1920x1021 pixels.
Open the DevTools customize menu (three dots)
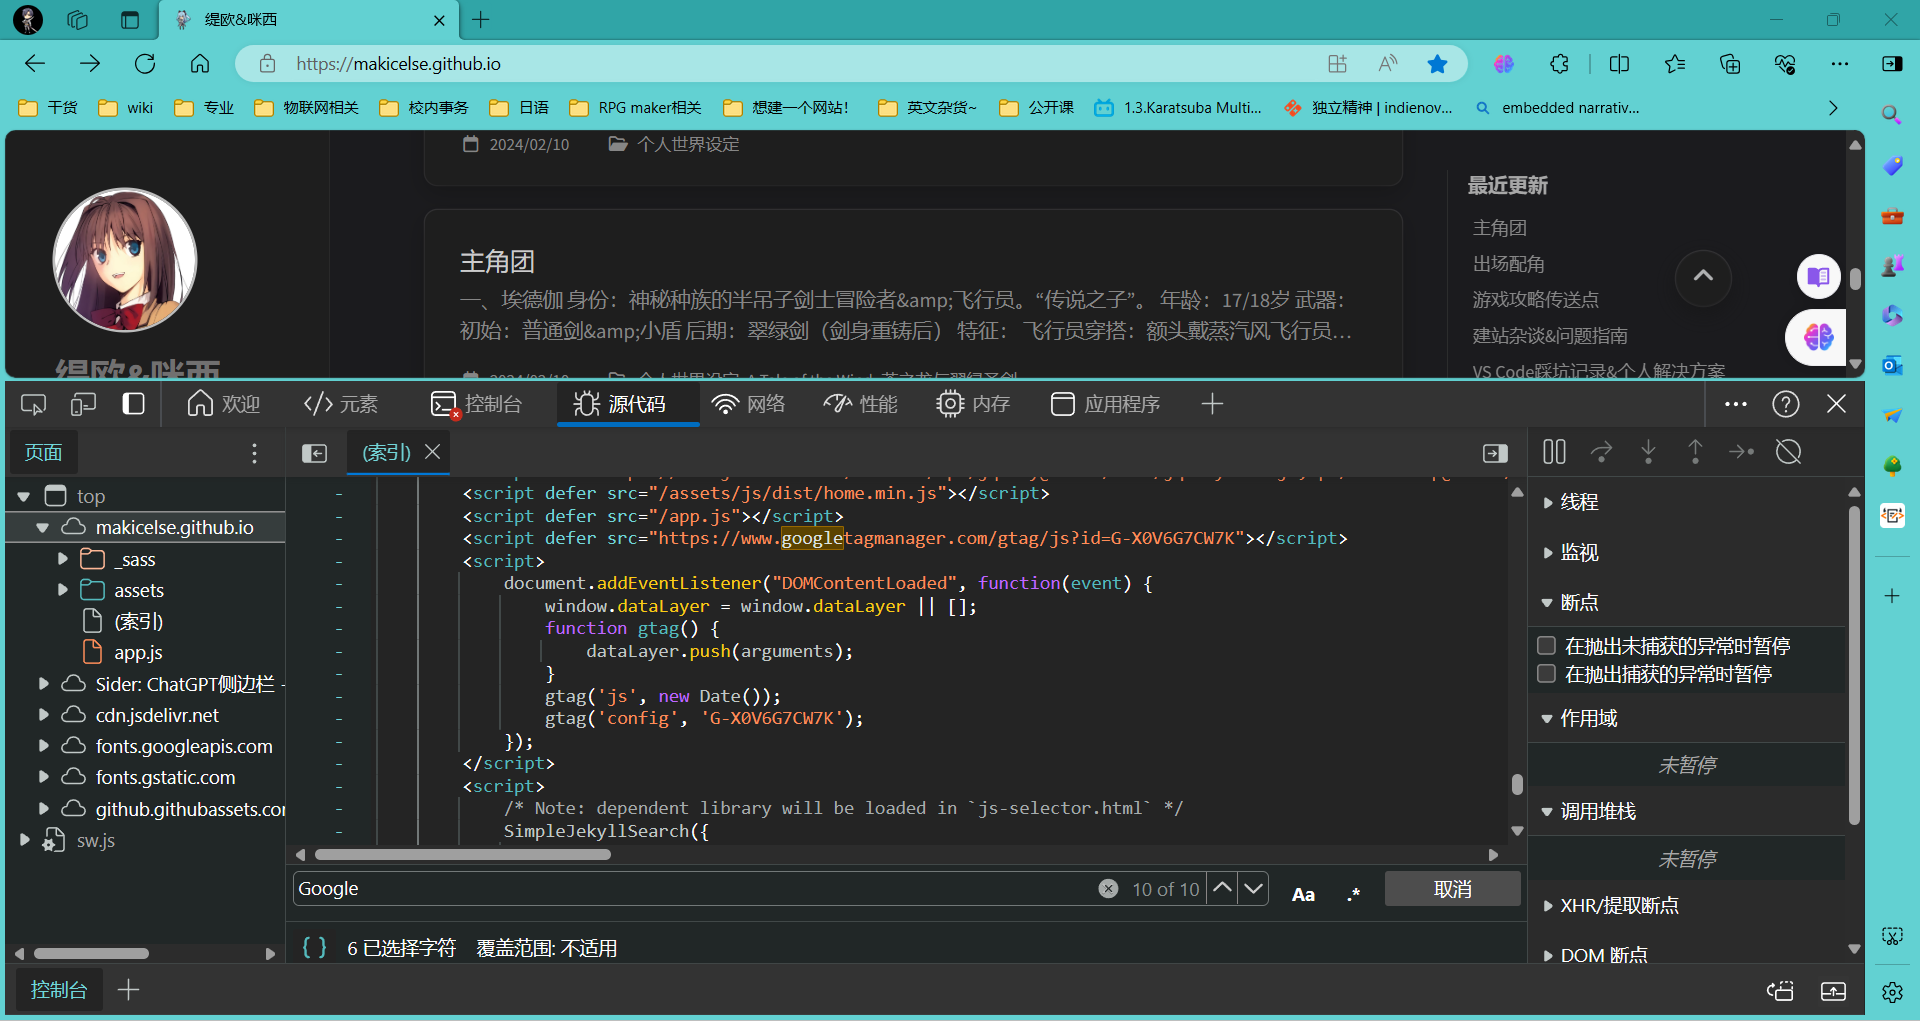[x=1736, y=404]
